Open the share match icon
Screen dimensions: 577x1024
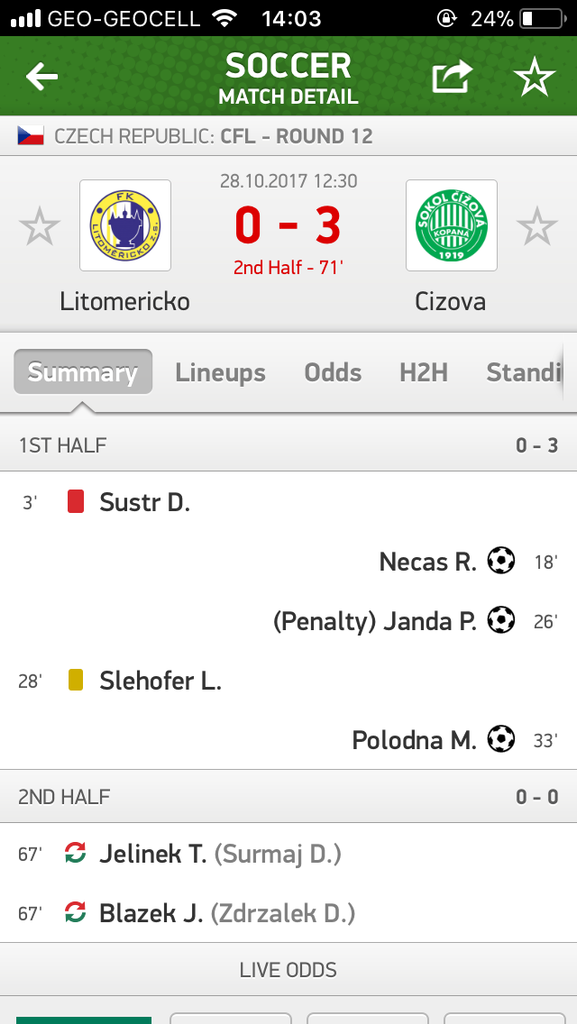pos(452,76)
